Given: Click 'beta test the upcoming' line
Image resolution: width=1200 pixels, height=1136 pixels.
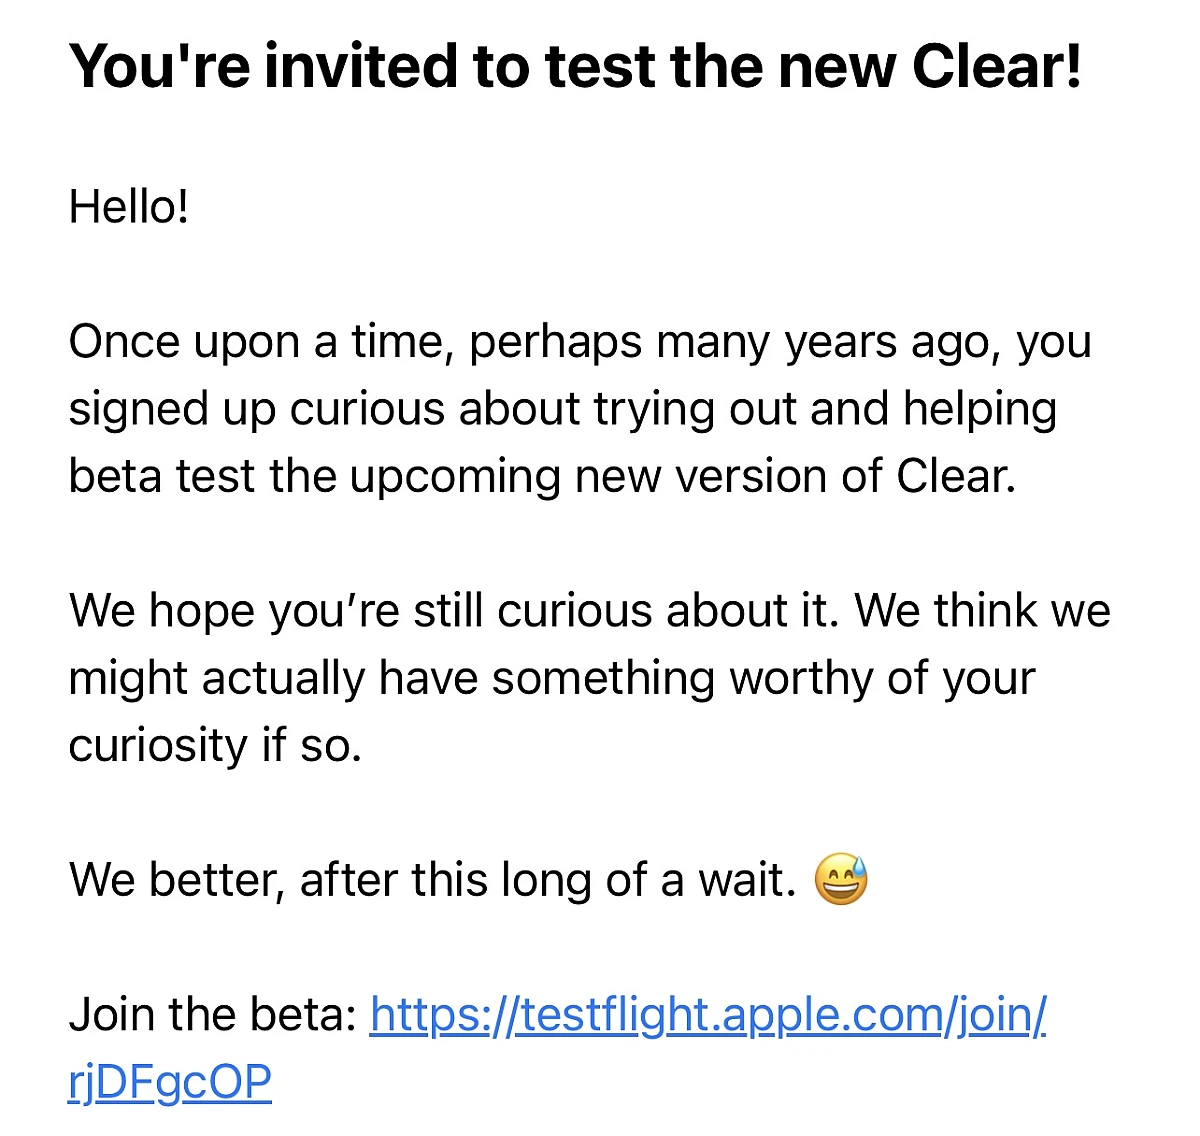Looking at the screenshot, I should tap(315, 477).
